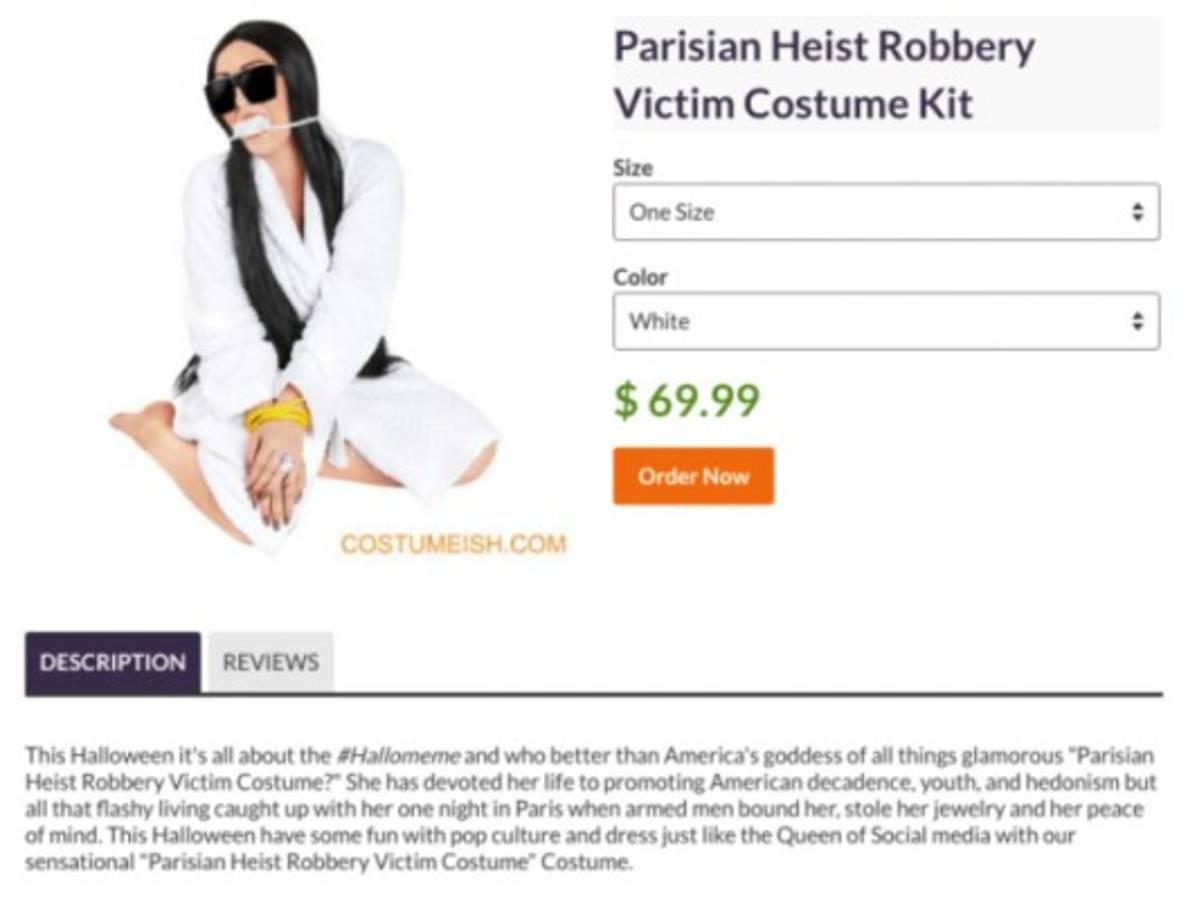Click the Color dropdown up-down arrow icon
This screenshot has width=1197, height=900.
[x=1137, y=321]
